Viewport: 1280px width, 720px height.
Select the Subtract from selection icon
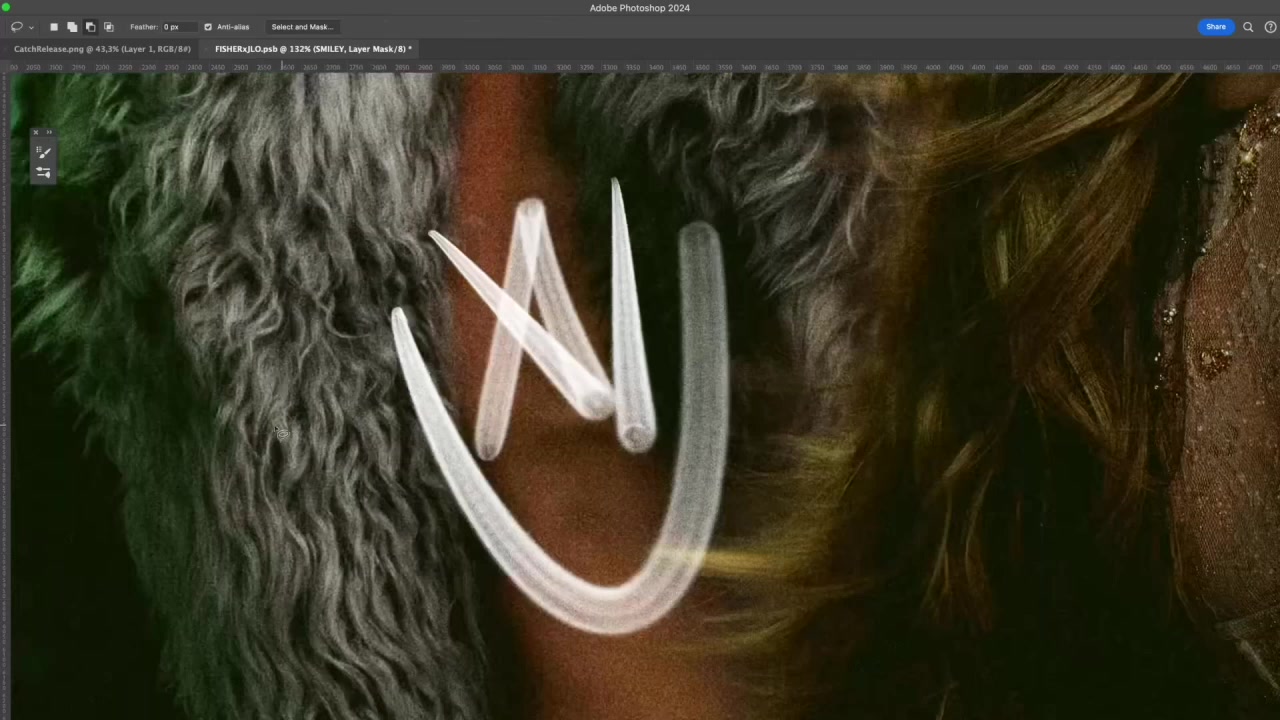coord(90,27)
